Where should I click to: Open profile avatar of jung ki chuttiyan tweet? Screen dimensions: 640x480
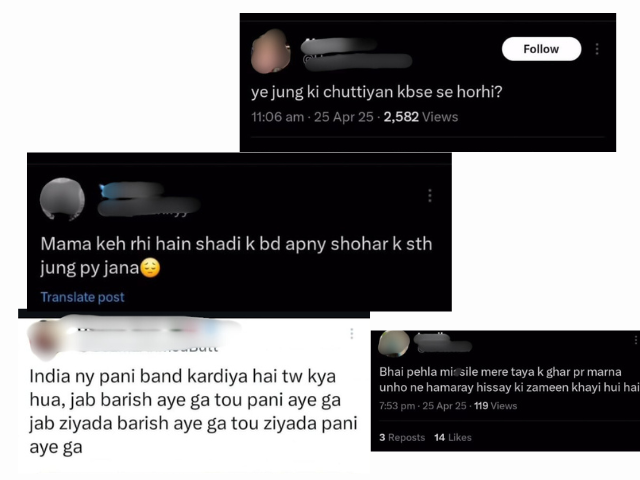click(271, 51)
